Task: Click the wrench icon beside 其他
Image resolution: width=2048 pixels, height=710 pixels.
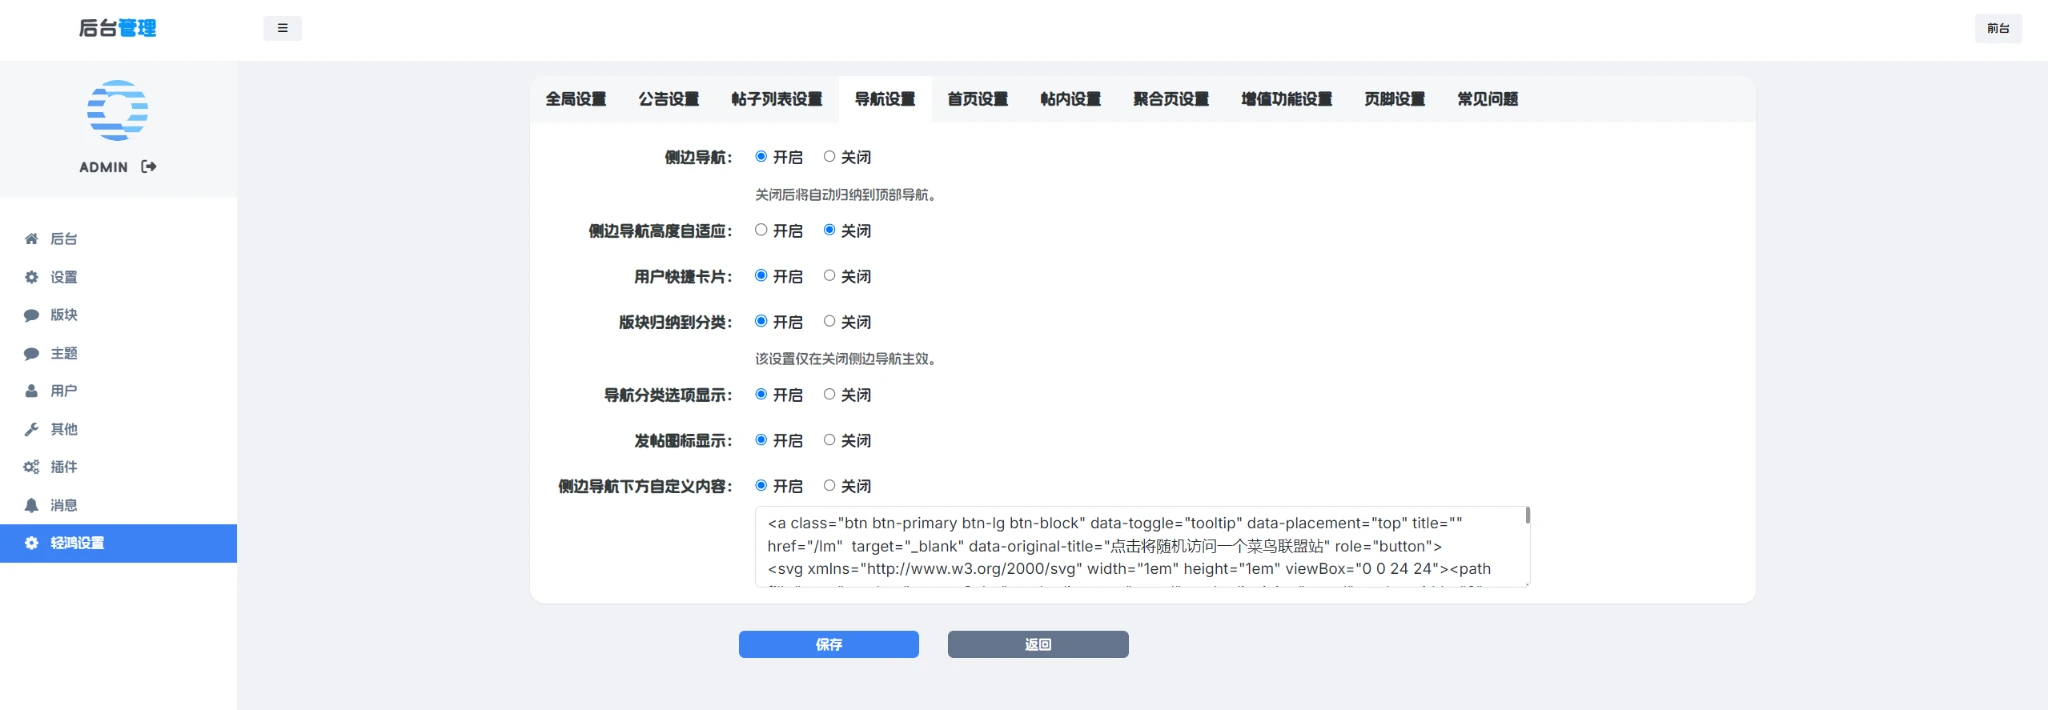Action: click(31, 429)
